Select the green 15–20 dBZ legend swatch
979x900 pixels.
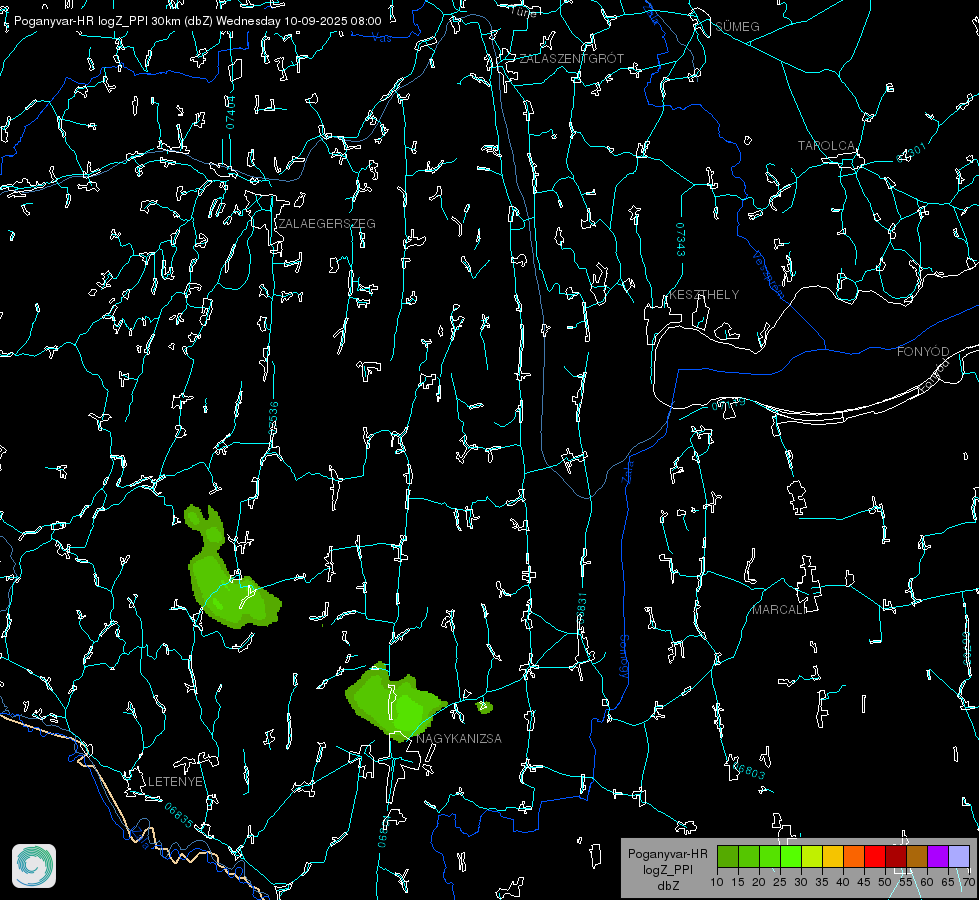pos(749,857)
